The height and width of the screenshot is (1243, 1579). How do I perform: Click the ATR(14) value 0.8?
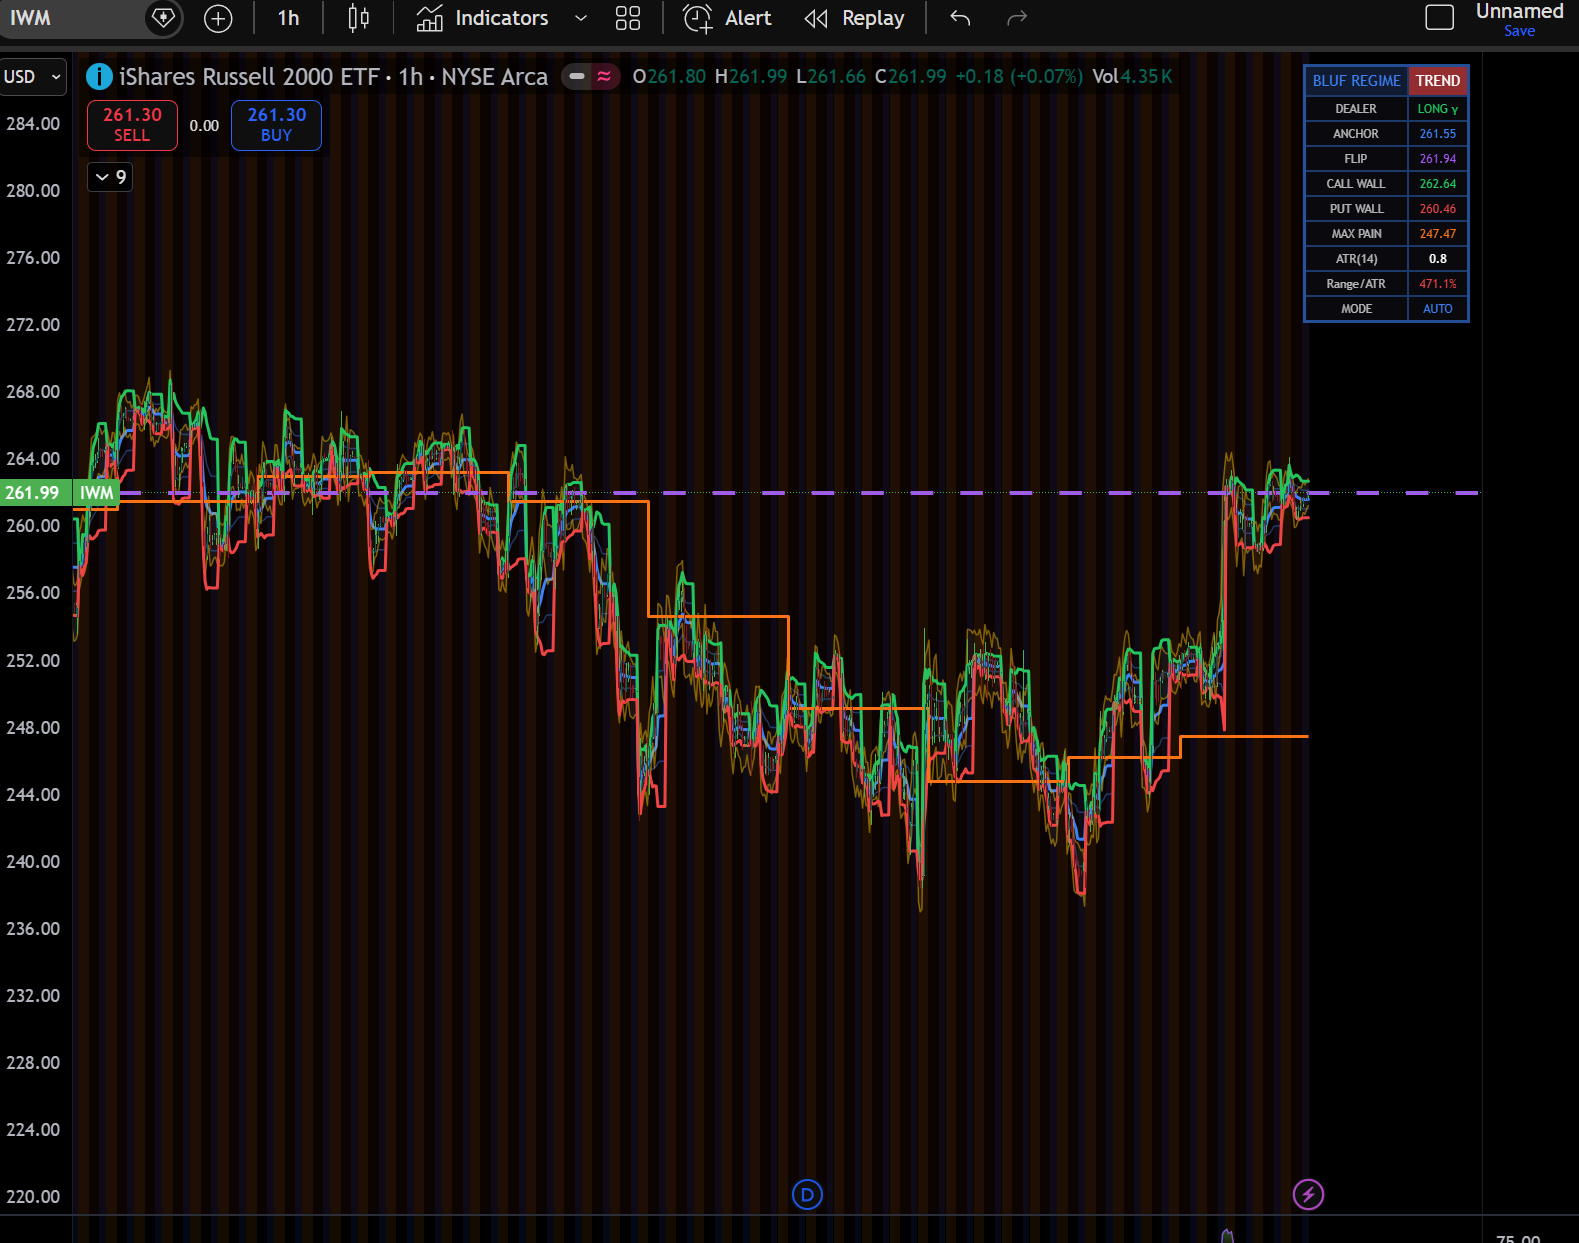[1437, 259]
